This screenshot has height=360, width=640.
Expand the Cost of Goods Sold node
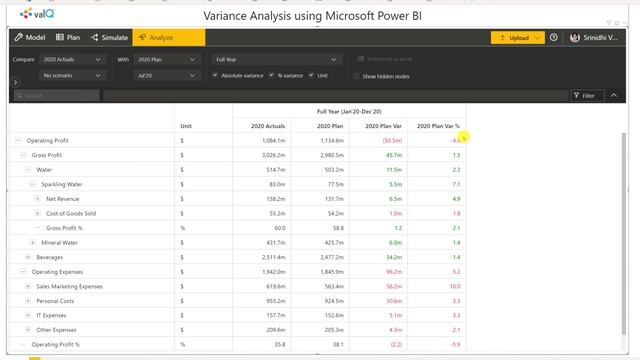click(38, 213)
